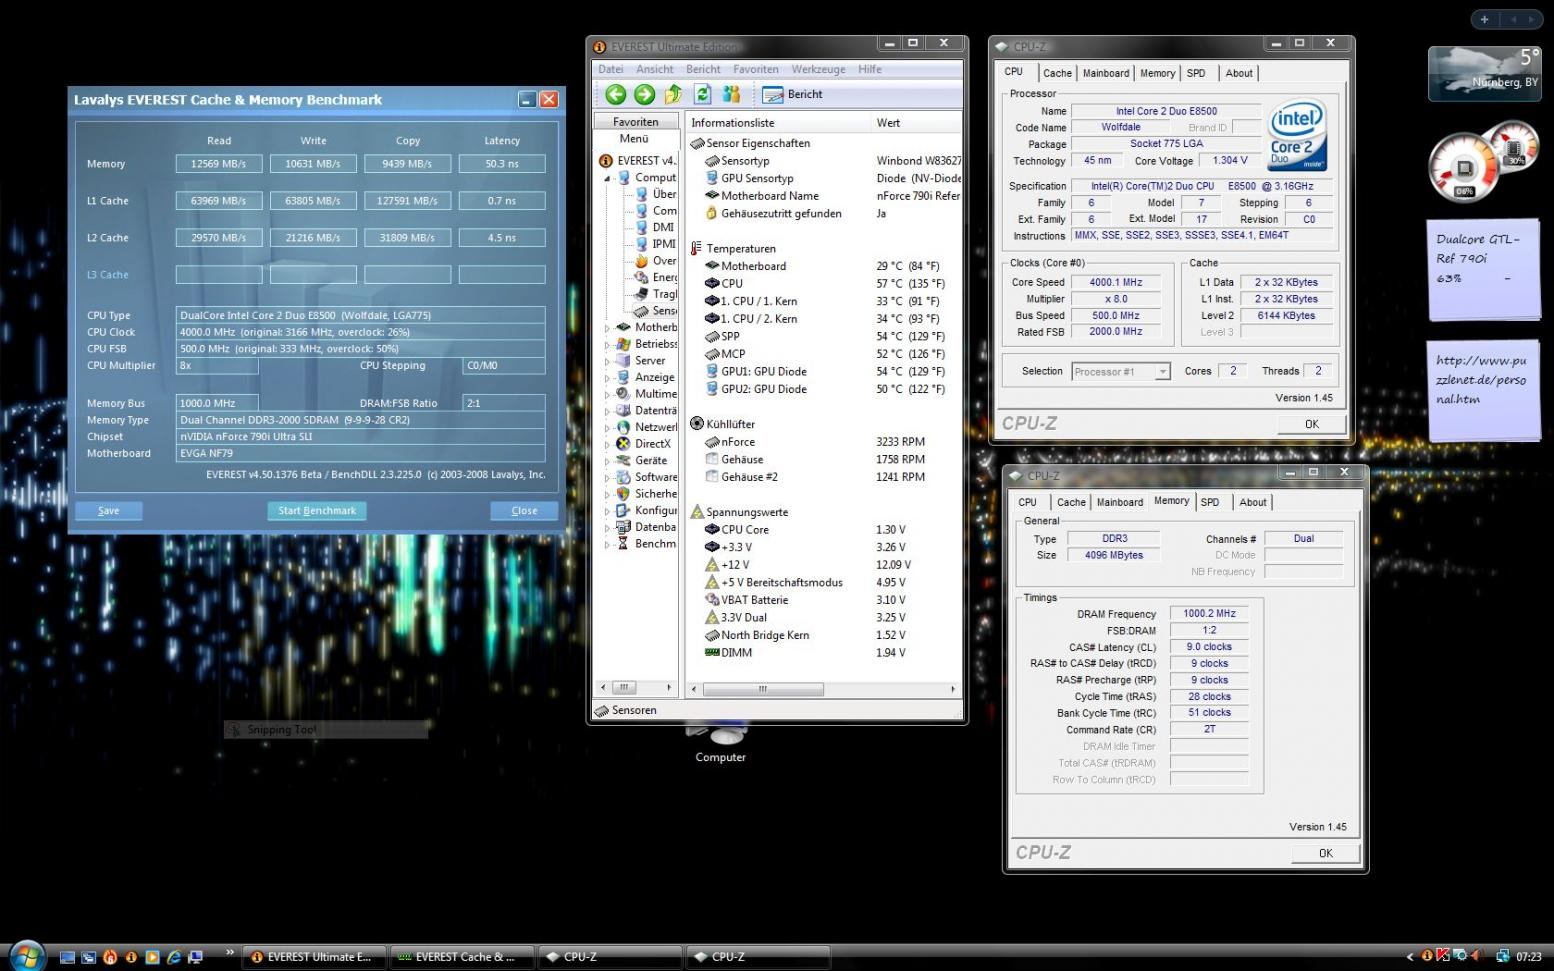Click the weather gadget showing Nürnberg

point(1484,73)
